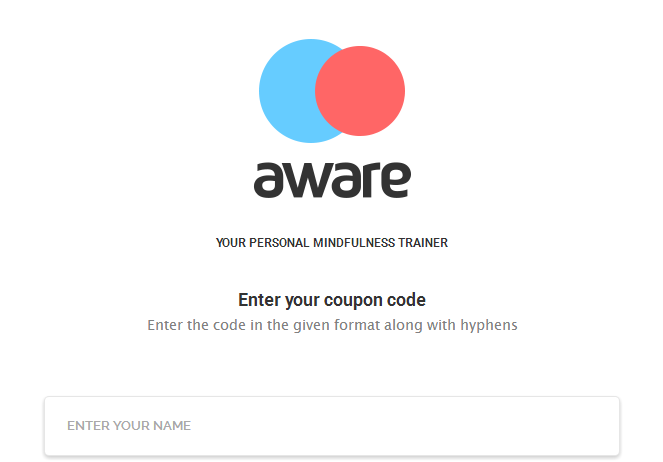Image resolution: width=663 pixels, height=462 pixels.
Task: Click the word 'format' in the instructions
Action: click(357, 325)
